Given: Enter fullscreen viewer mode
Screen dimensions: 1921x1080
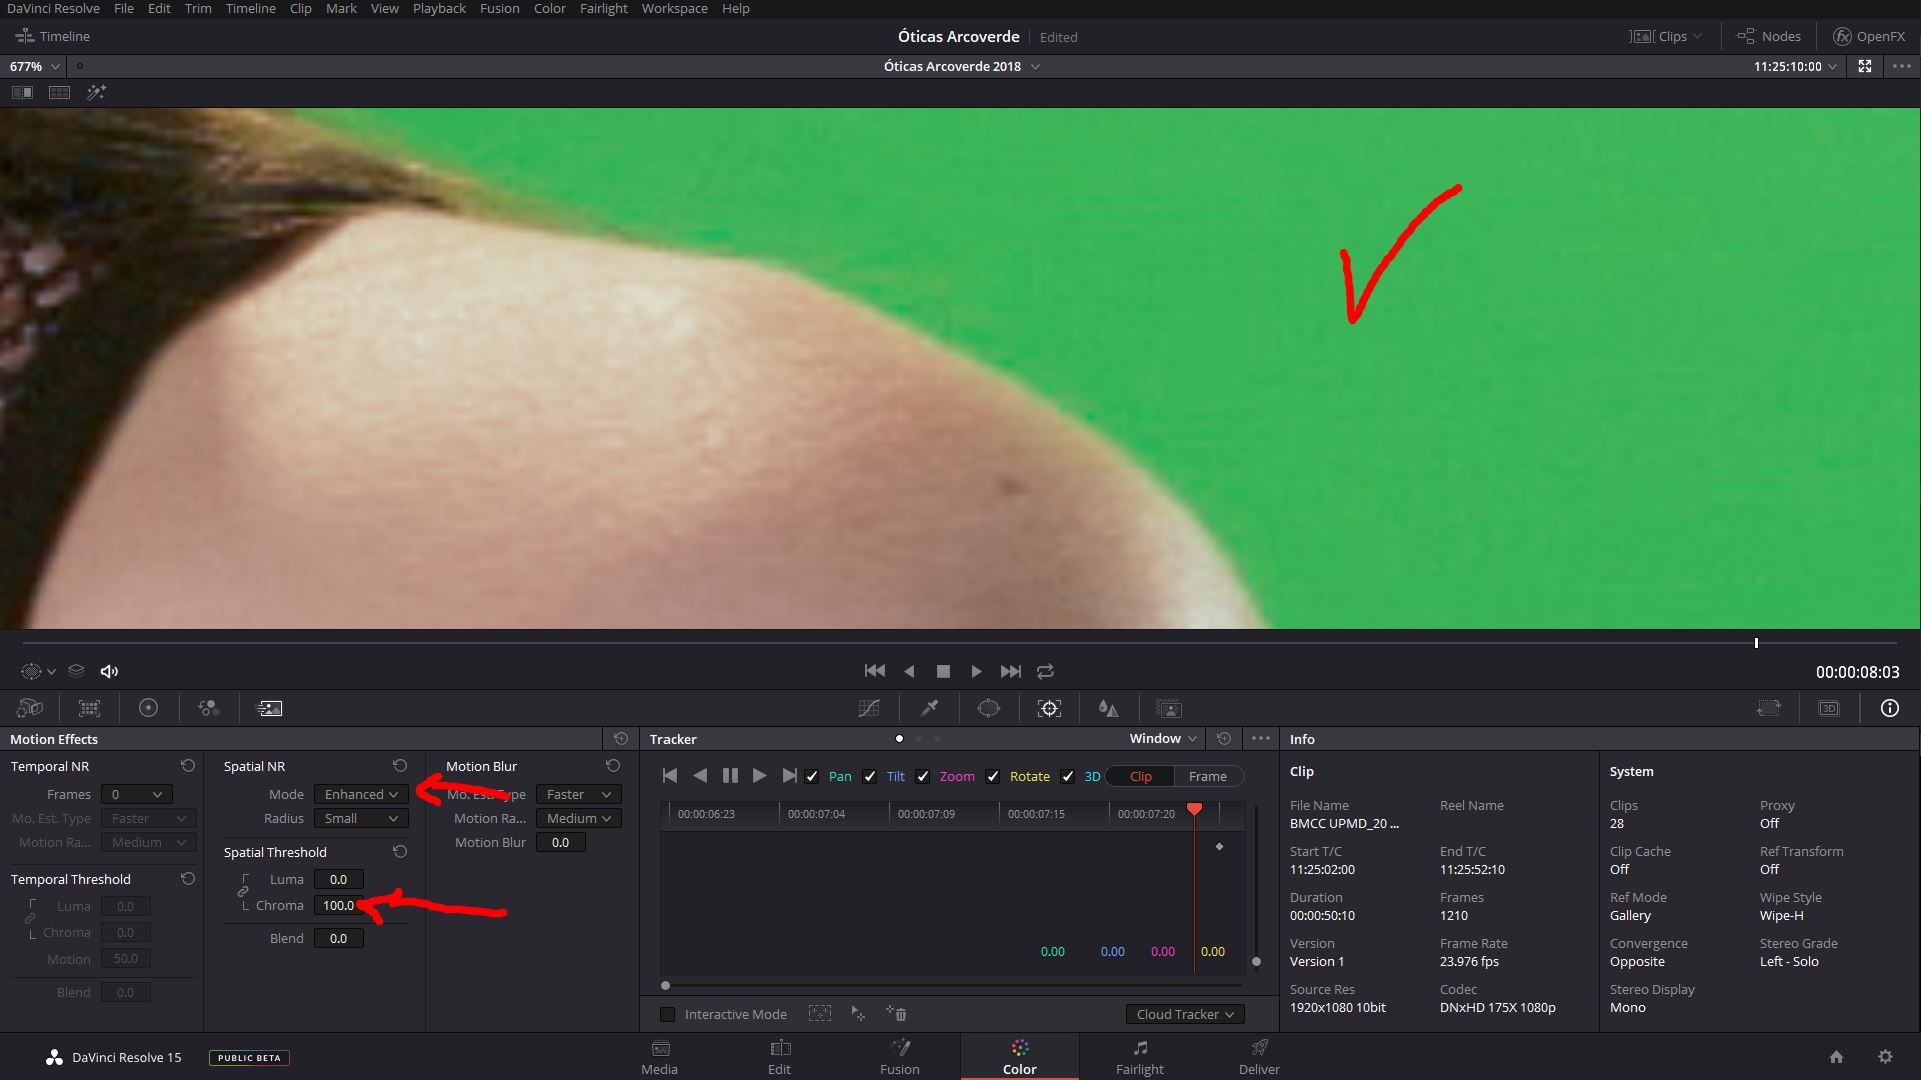Looking at the screenshot, I should [1865, 66].
